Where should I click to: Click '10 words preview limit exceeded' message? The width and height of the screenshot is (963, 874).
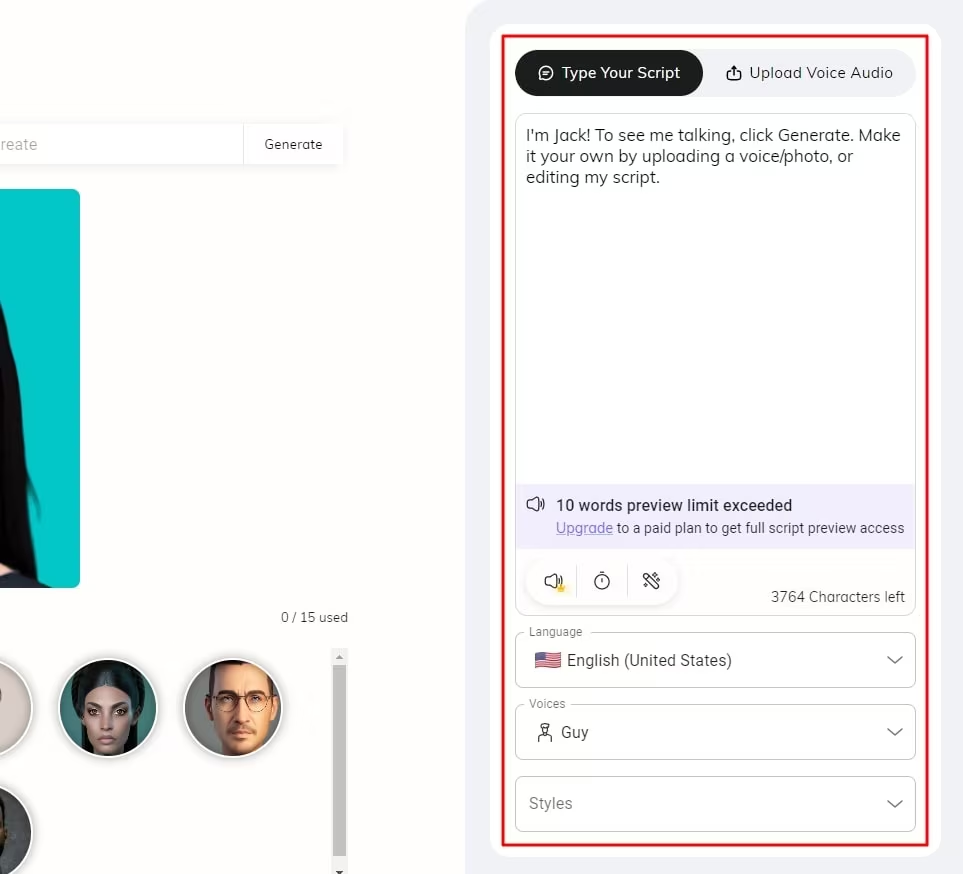pos(674,505)
